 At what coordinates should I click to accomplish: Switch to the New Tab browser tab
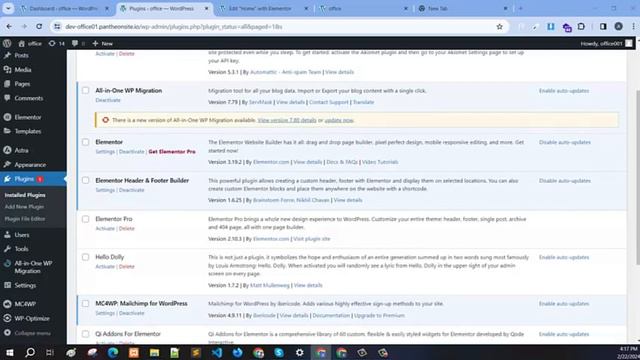tap(464, 9)
